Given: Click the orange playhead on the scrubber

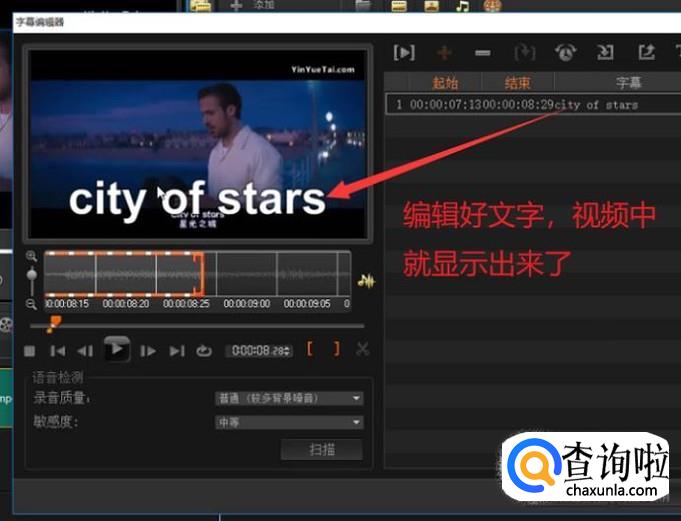Looking at the screenshot, I should click(54, 324).
